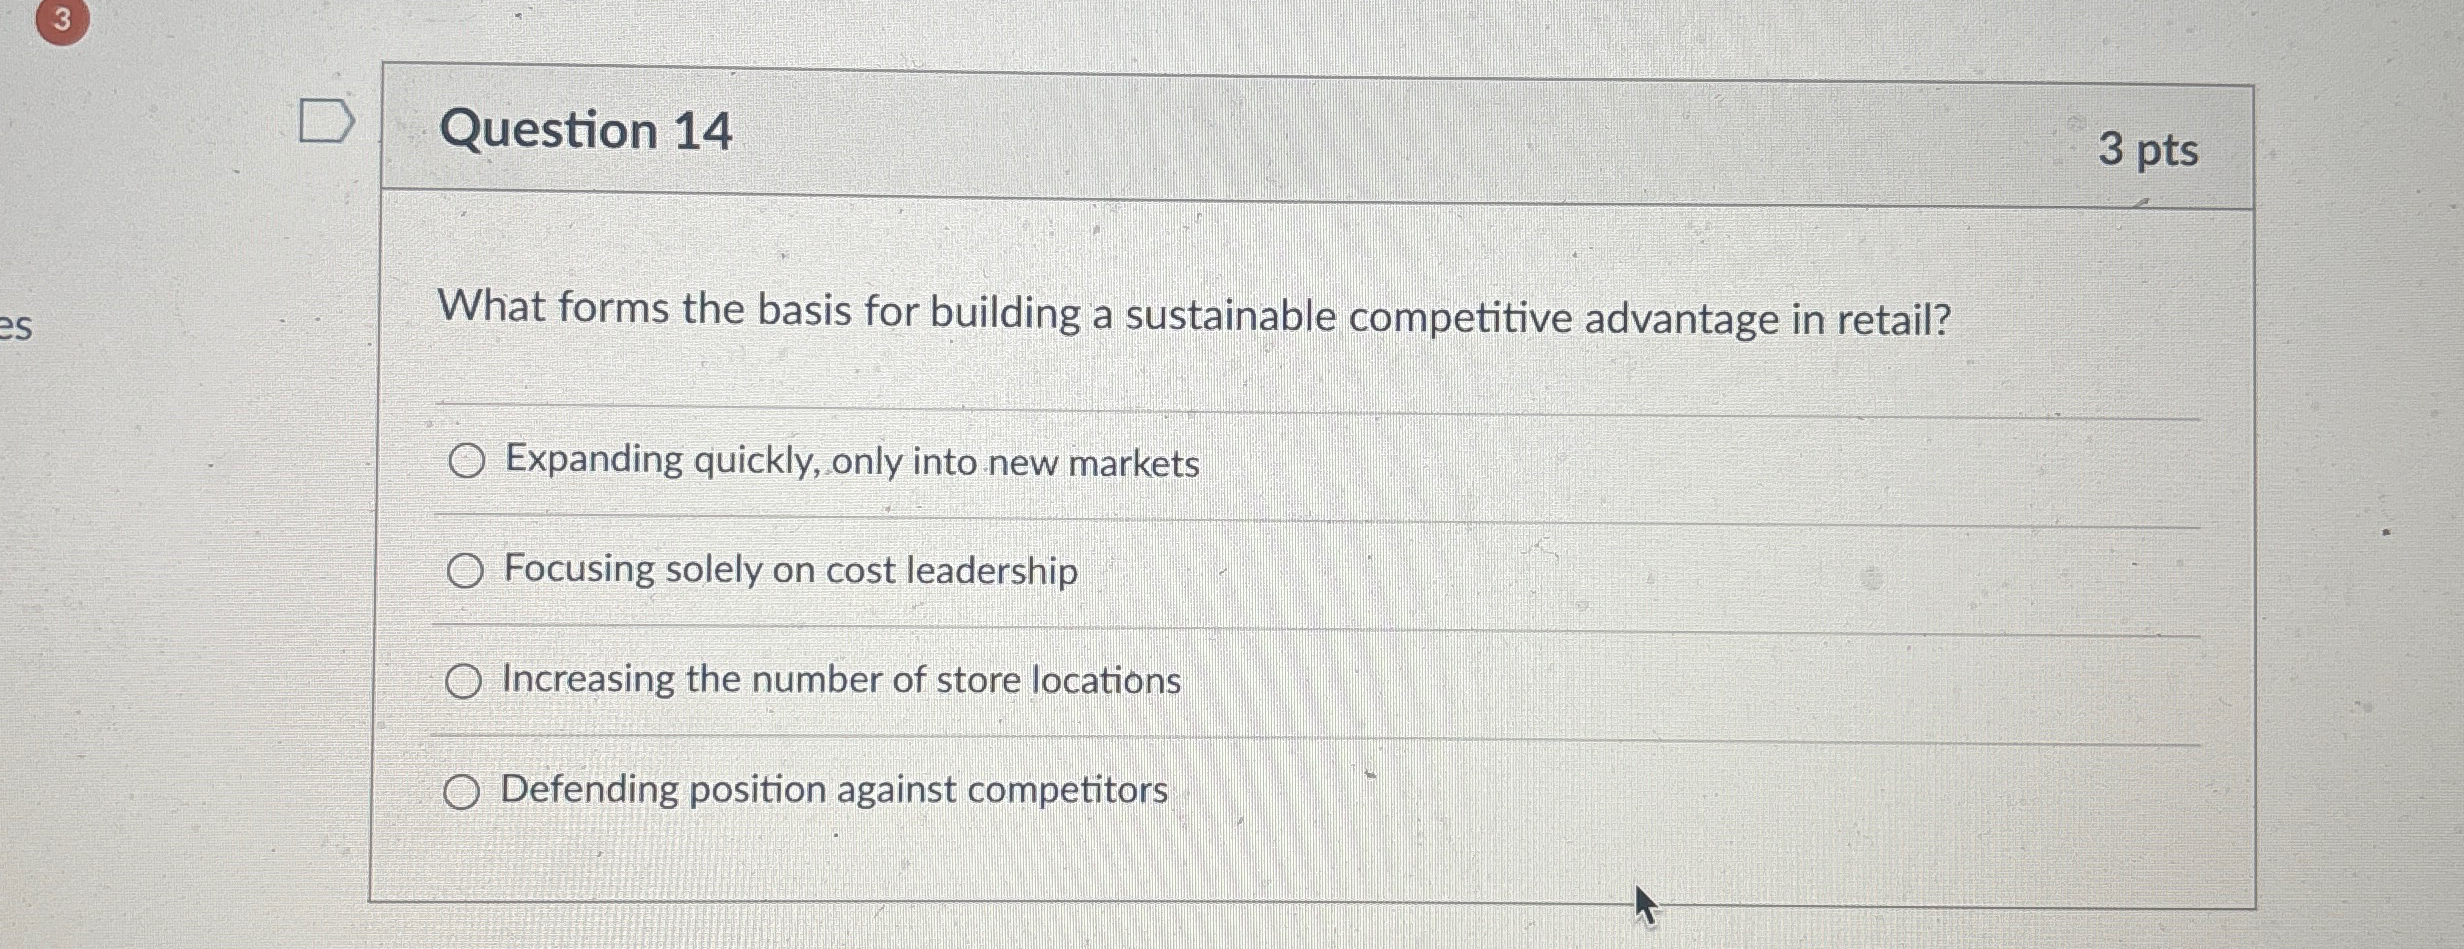Select the last answer option's radio button
Viewport: 2464px width, 949px height.
464,791
